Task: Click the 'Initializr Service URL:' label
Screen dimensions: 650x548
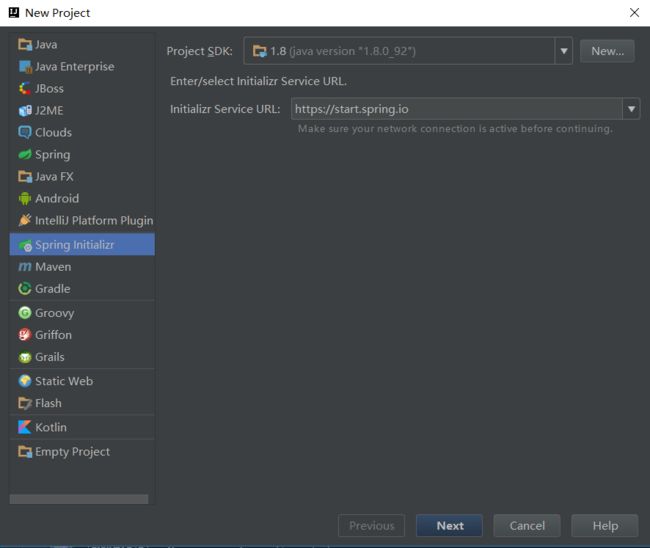Action: tap(225, 109)
